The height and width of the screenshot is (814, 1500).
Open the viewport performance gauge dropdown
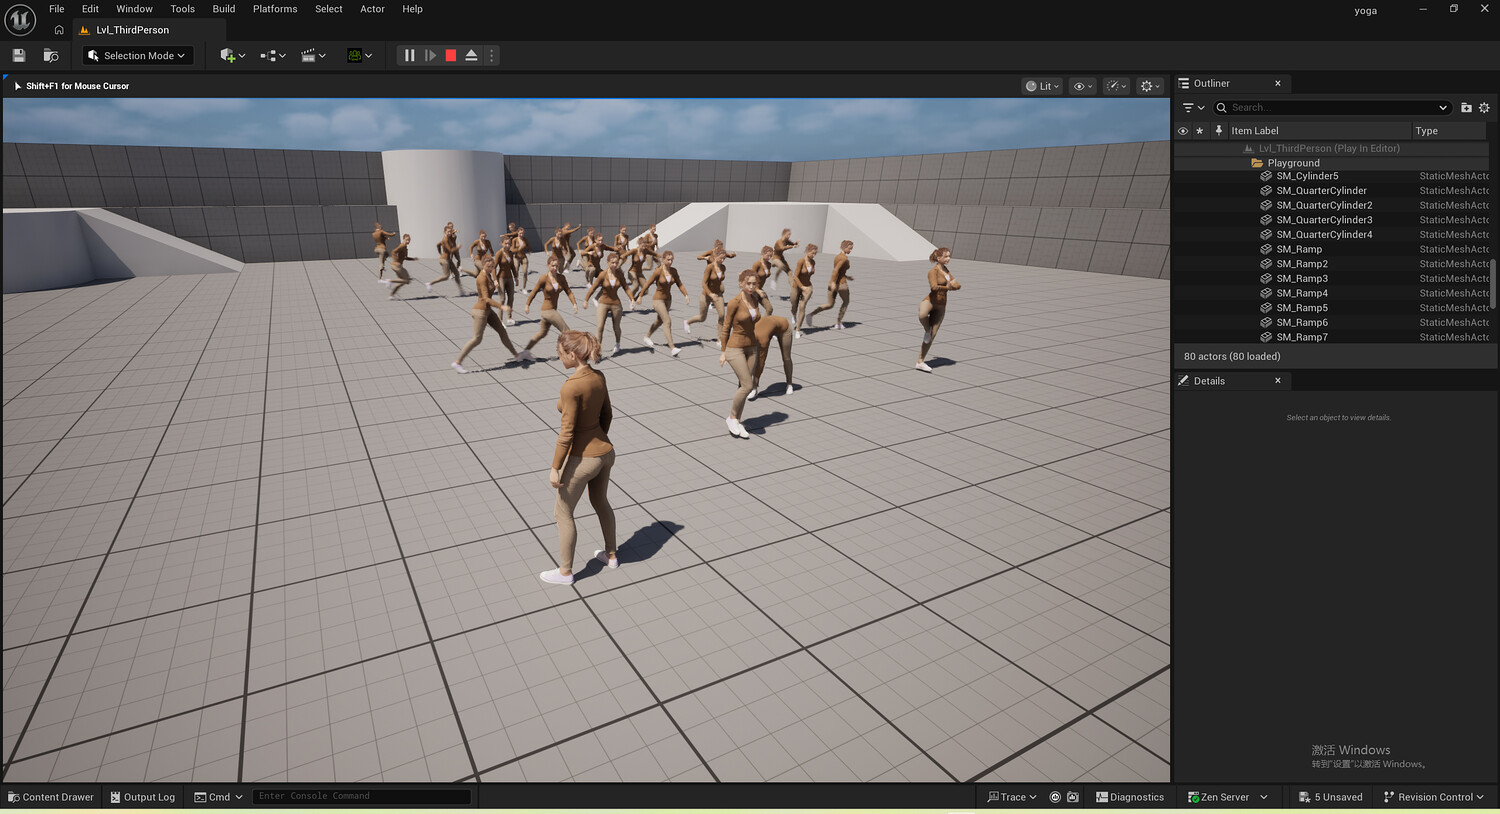tap(1116, 86)
